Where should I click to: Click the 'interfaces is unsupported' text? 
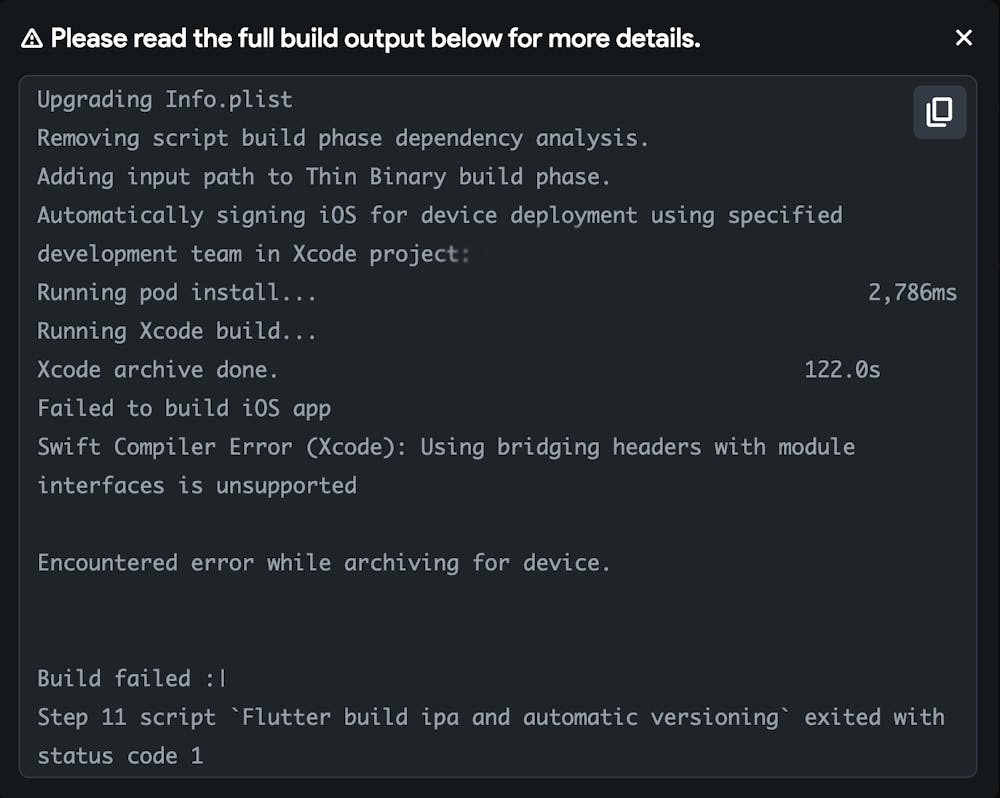[x=197, y=485]
